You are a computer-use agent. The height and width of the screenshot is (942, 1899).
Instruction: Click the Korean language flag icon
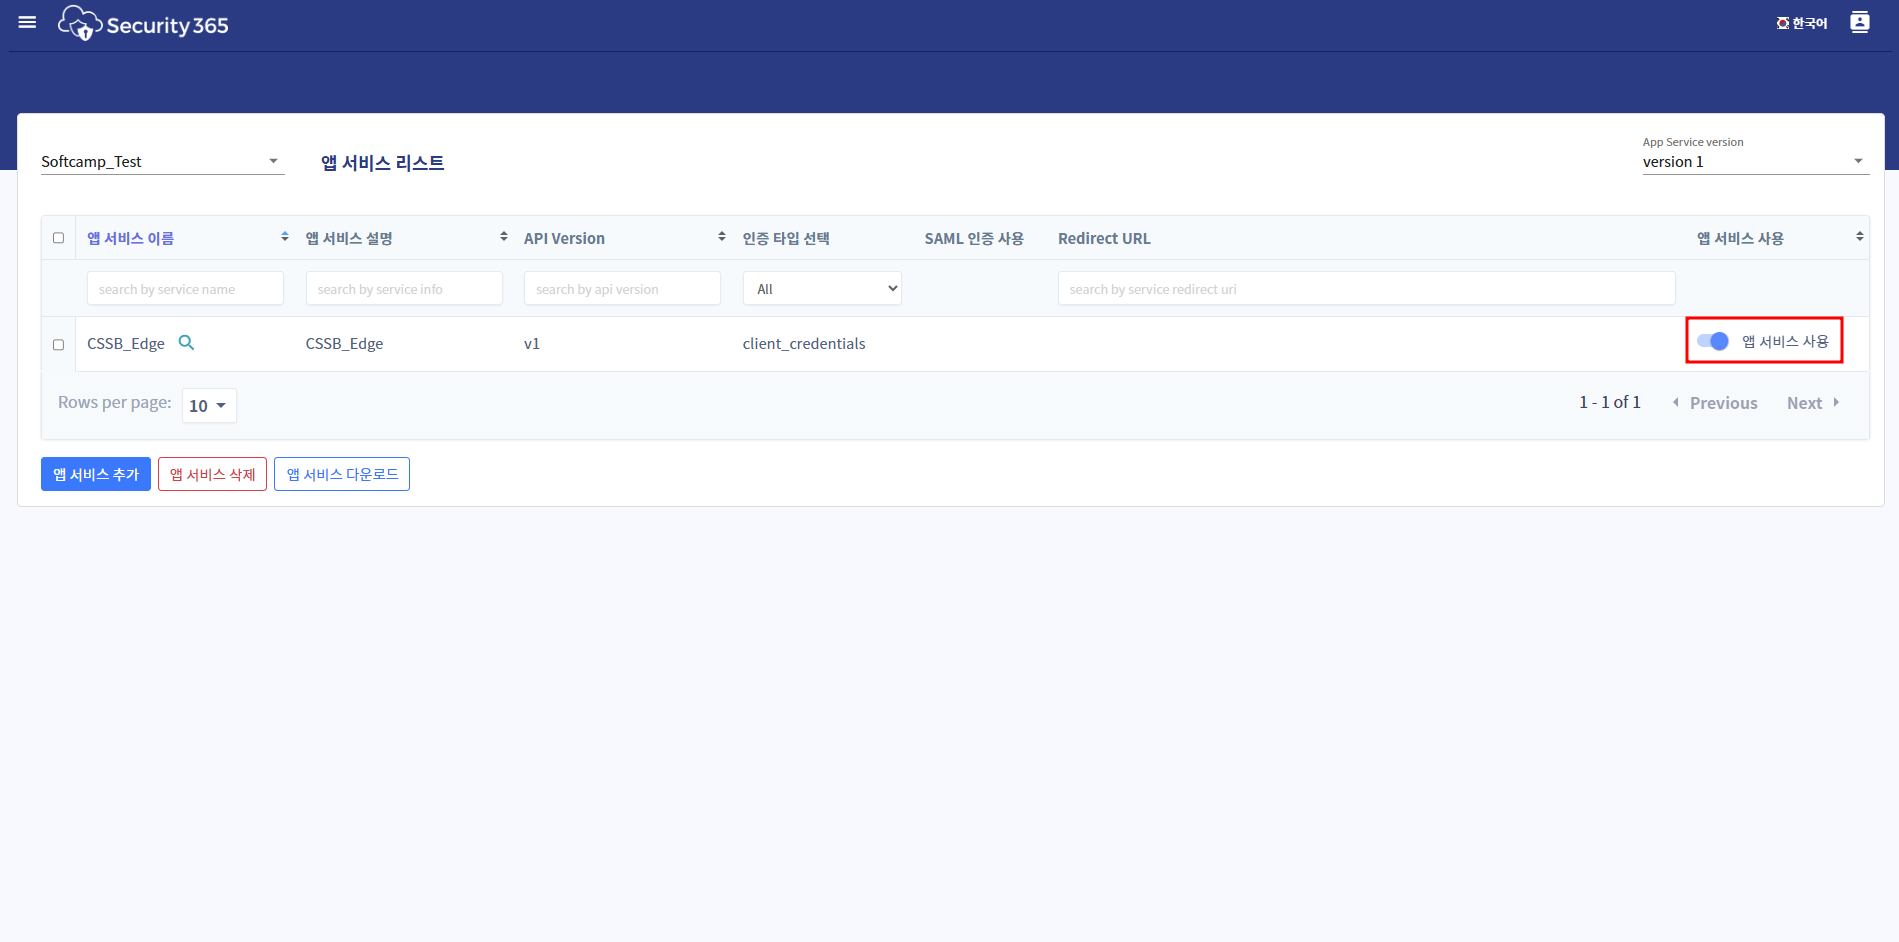pyautogui.click(x=1782, y=23)
